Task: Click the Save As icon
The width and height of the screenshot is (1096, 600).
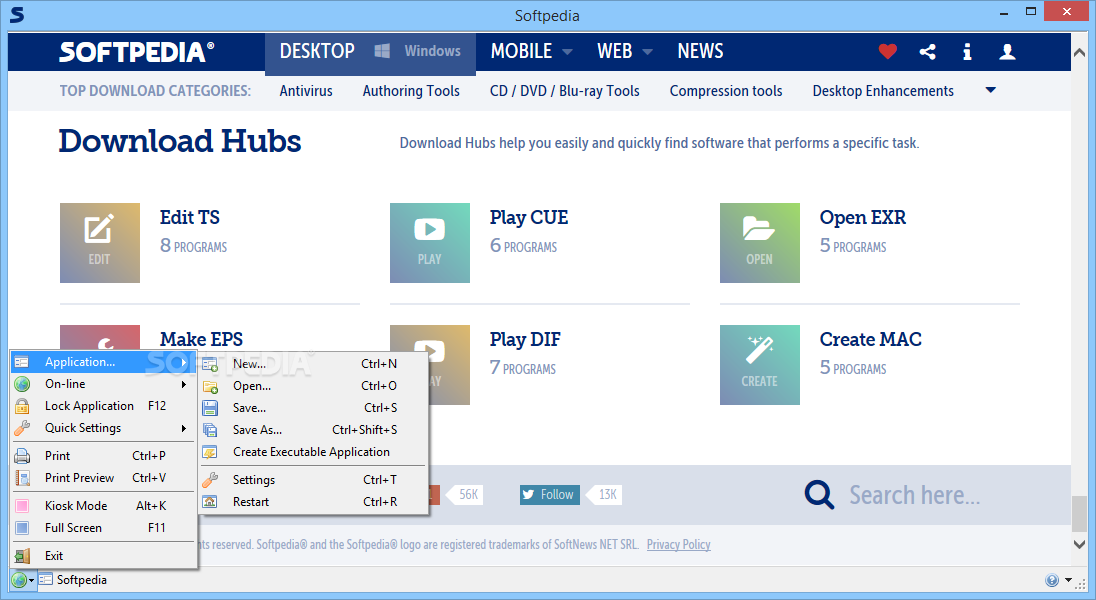Action: point(210,430)
